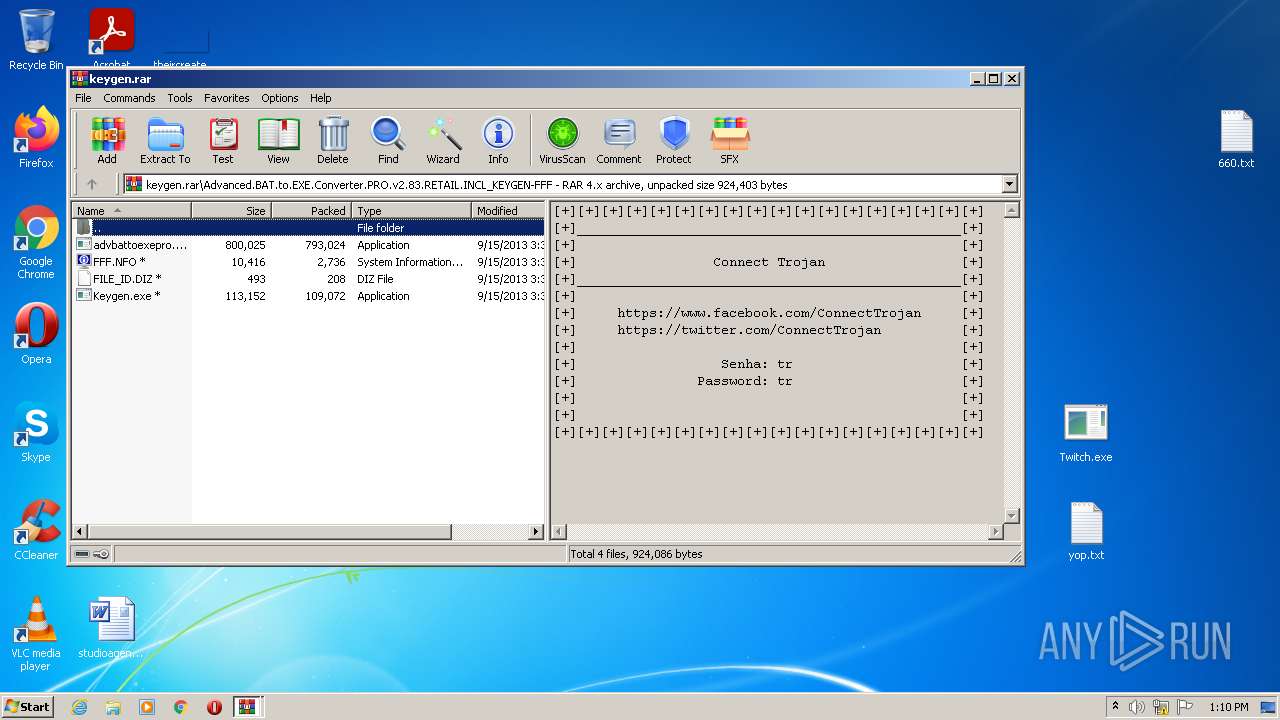Click the SFX toolbar icon

click(730, 140)
